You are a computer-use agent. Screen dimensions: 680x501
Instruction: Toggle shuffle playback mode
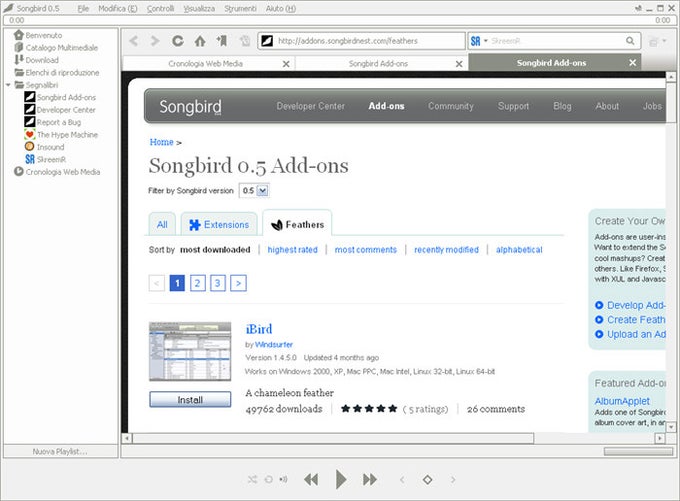coord(252,480)
